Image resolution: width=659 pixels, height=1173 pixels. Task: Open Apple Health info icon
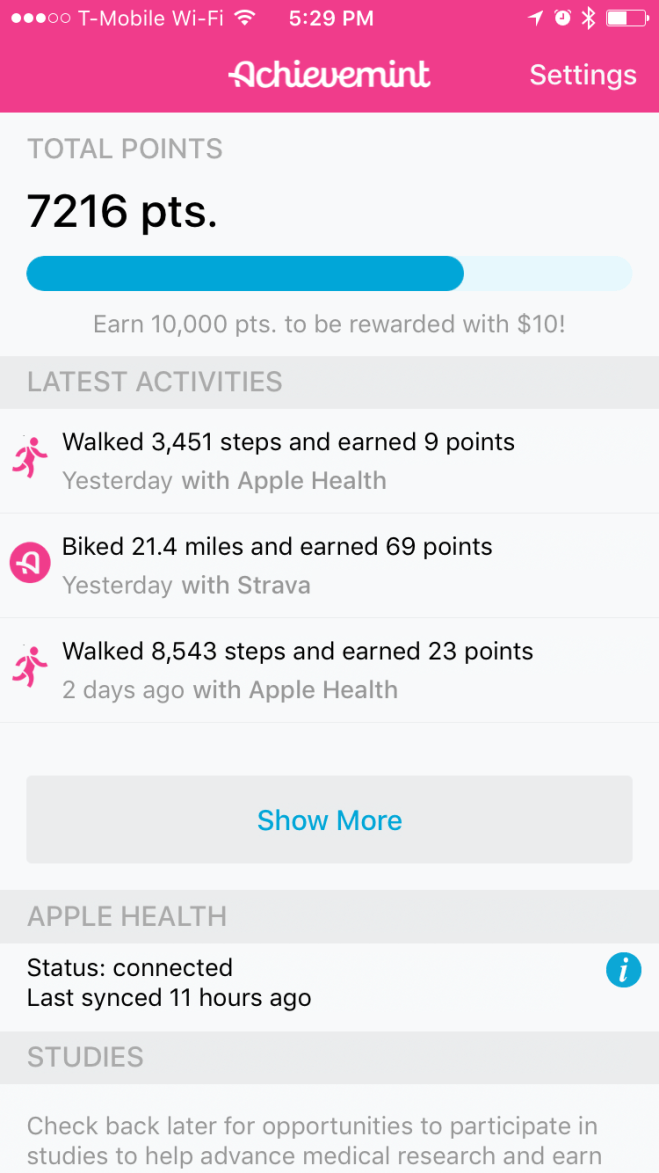coord(623,969)
